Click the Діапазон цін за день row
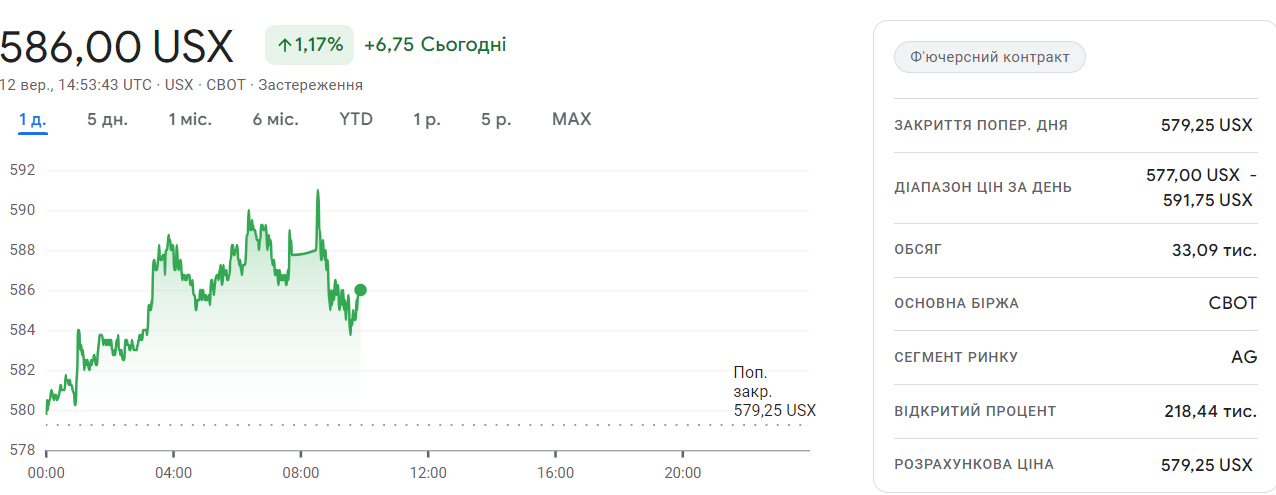Image resolution: width=1276 pixels, height=495 pixels. coord(1073,187)
